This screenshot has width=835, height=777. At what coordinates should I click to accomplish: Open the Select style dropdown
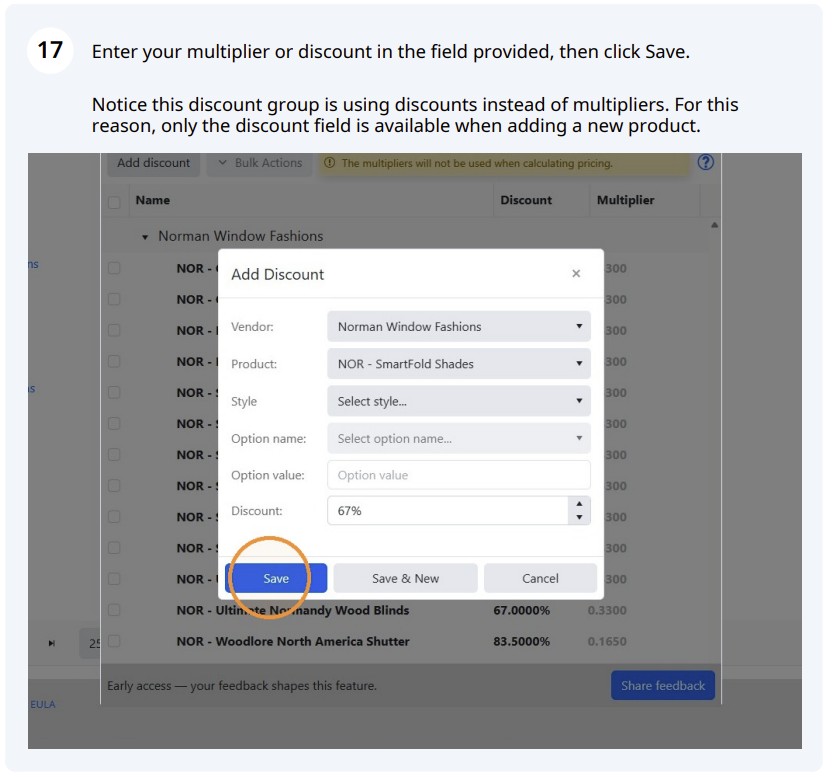(459, 401)
